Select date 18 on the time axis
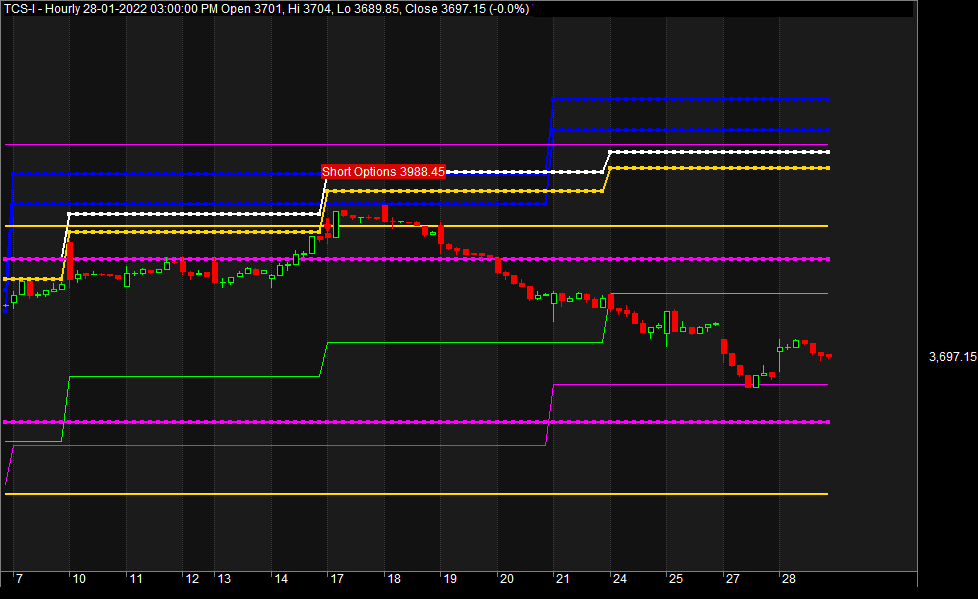The image size is (978, 599). [x=394, y=579]
